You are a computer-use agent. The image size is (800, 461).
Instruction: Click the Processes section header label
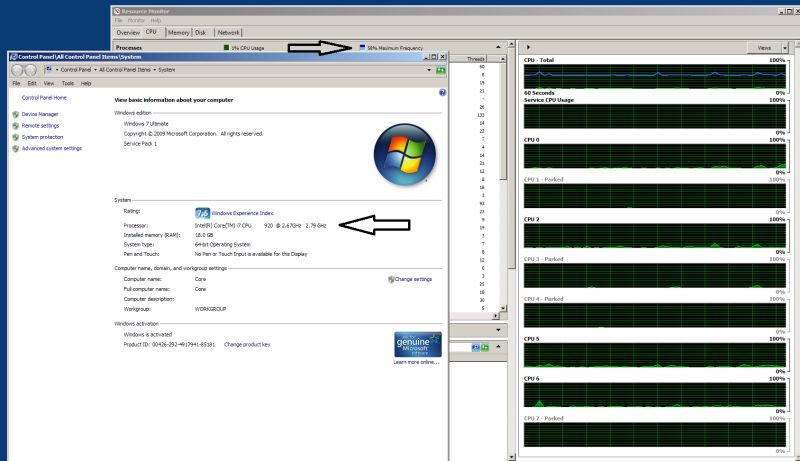coord(129,47)
